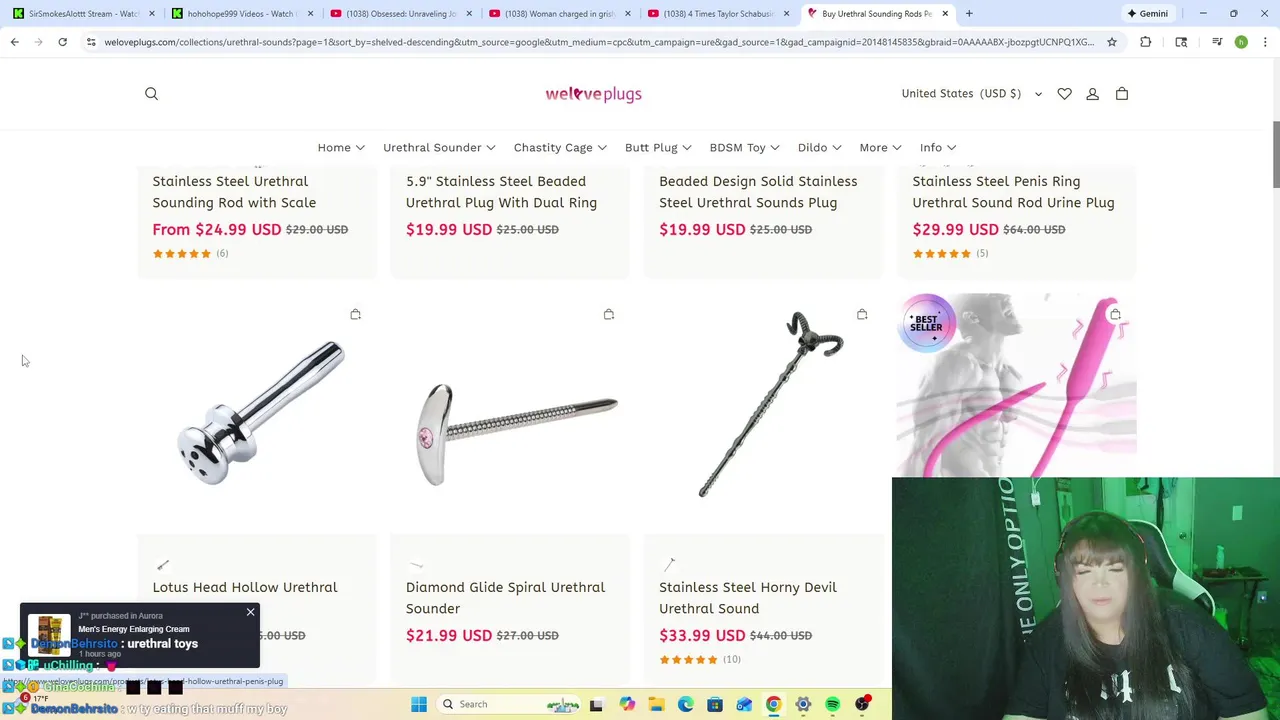The width and height of the screenshot is (1280, 720).
Task: Quick-add the Lotus Head Hollow product
Action: pyautogui.click(x=355, y=314)
